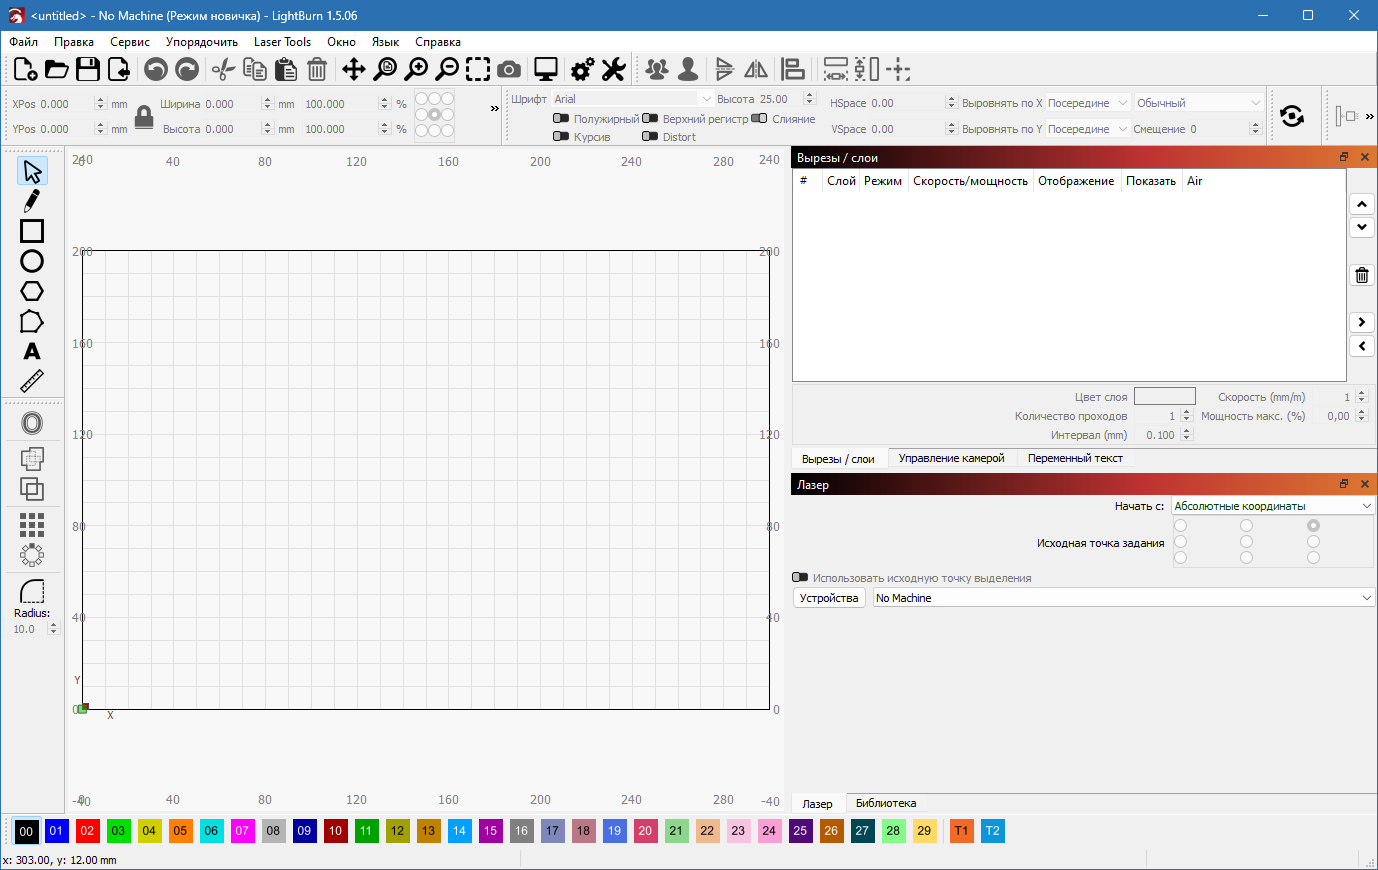
Task: Open Preview monitor icon
Action: [545, 69]
